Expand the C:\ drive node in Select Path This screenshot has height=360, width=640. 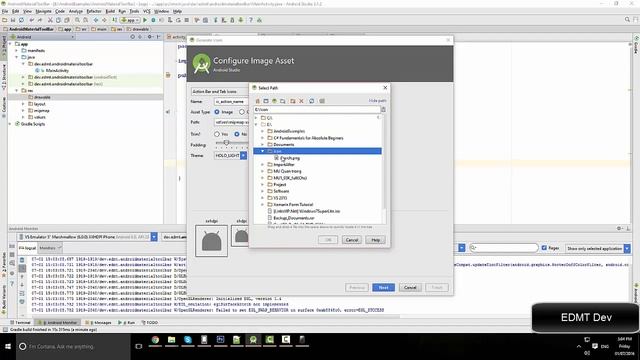256,118
